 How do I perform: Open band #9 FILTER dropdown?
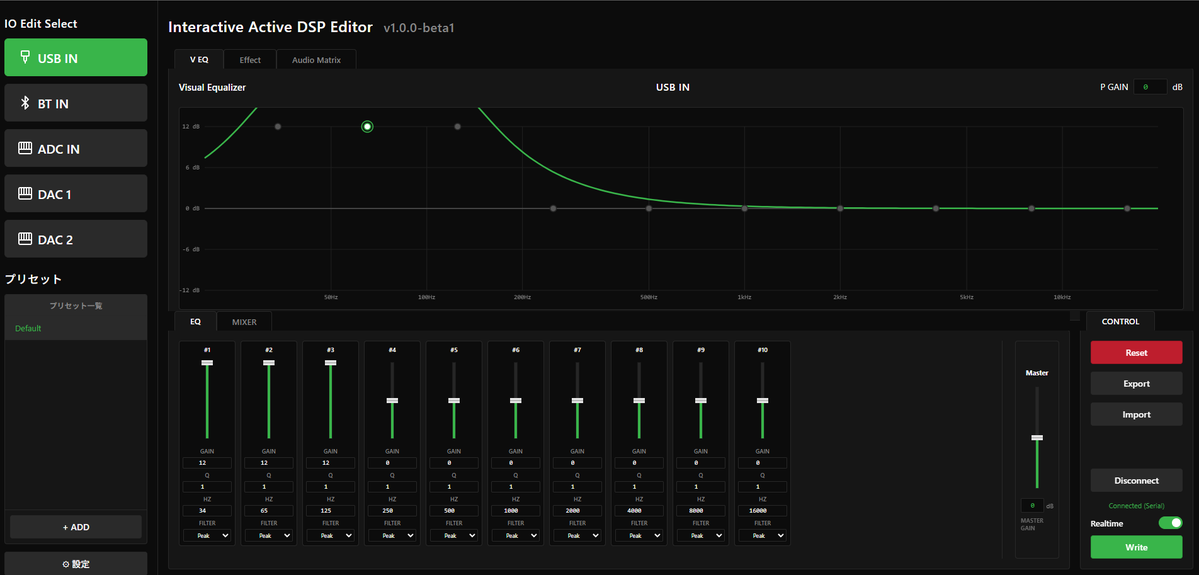[x=700, y=536]
